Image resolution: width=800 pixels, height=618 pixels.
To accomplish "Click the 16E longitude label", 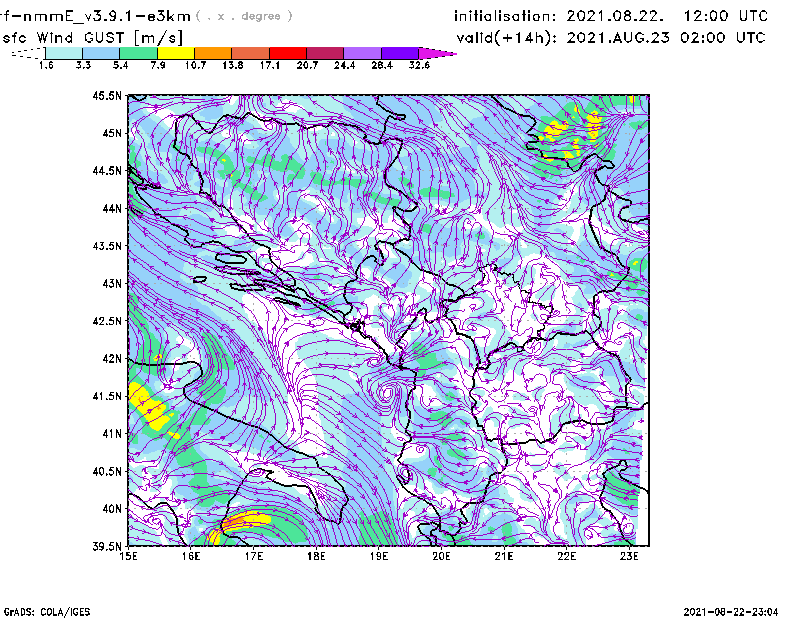I will pyautogui.click(x=191, y=556).
